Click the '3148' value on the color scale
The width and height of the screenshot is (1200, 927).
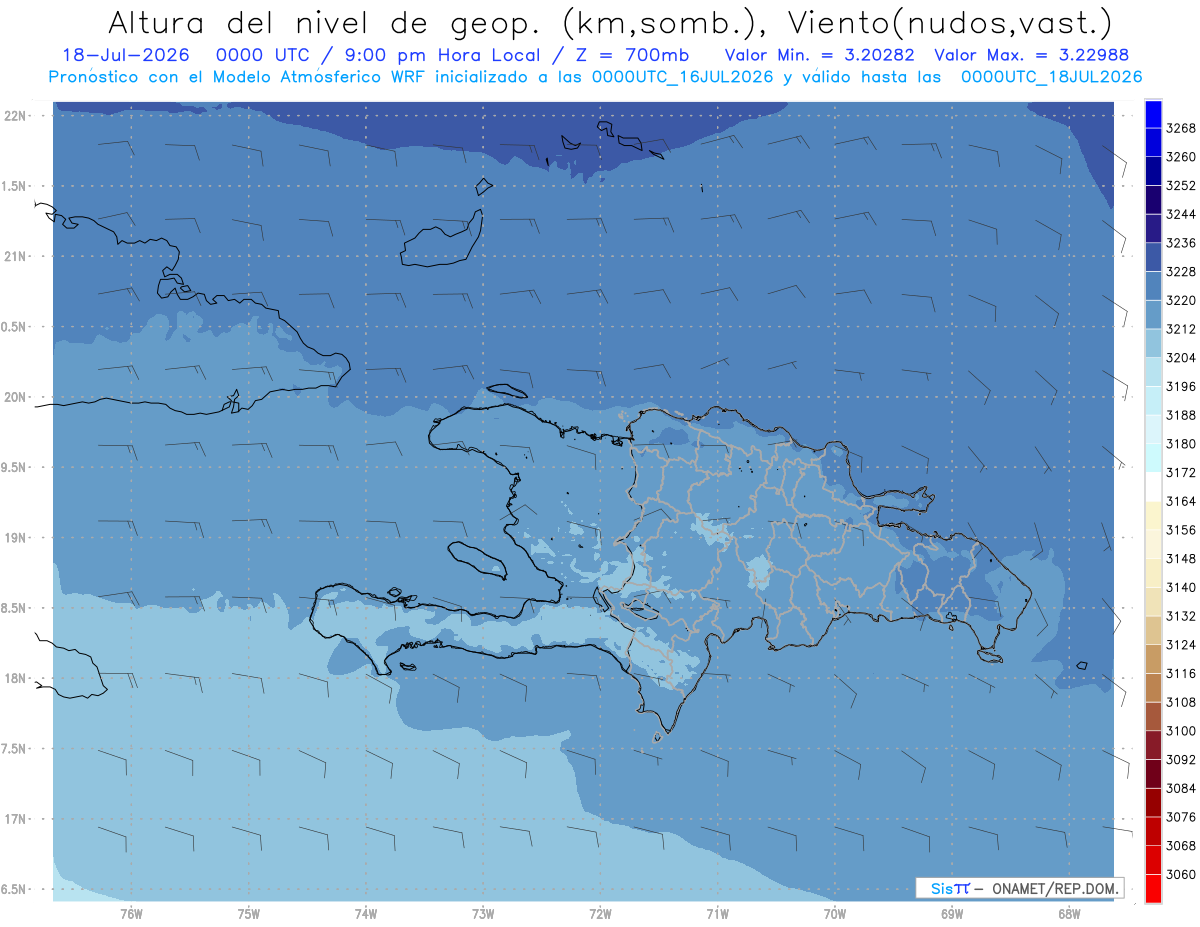(x=1180, y=559)
